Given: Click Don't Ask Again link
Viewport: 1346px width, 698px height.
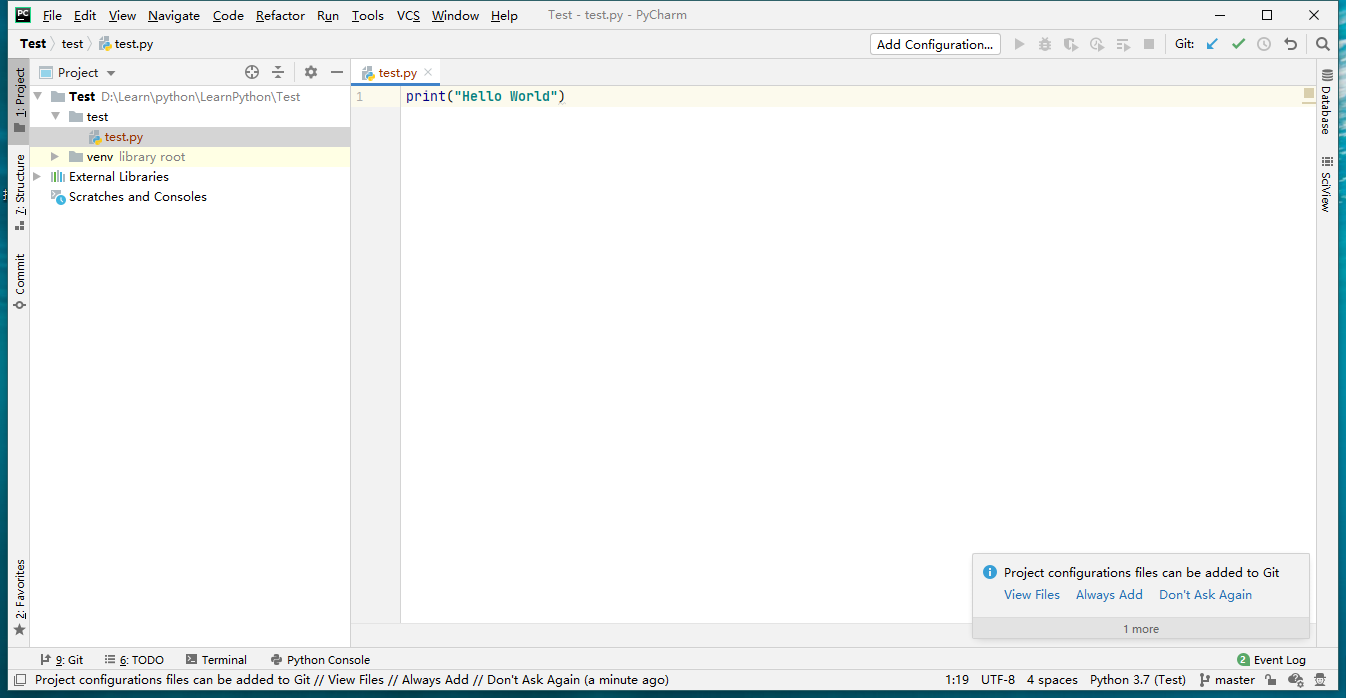Looking at the screenshot, I should [x=1205, y=595].
